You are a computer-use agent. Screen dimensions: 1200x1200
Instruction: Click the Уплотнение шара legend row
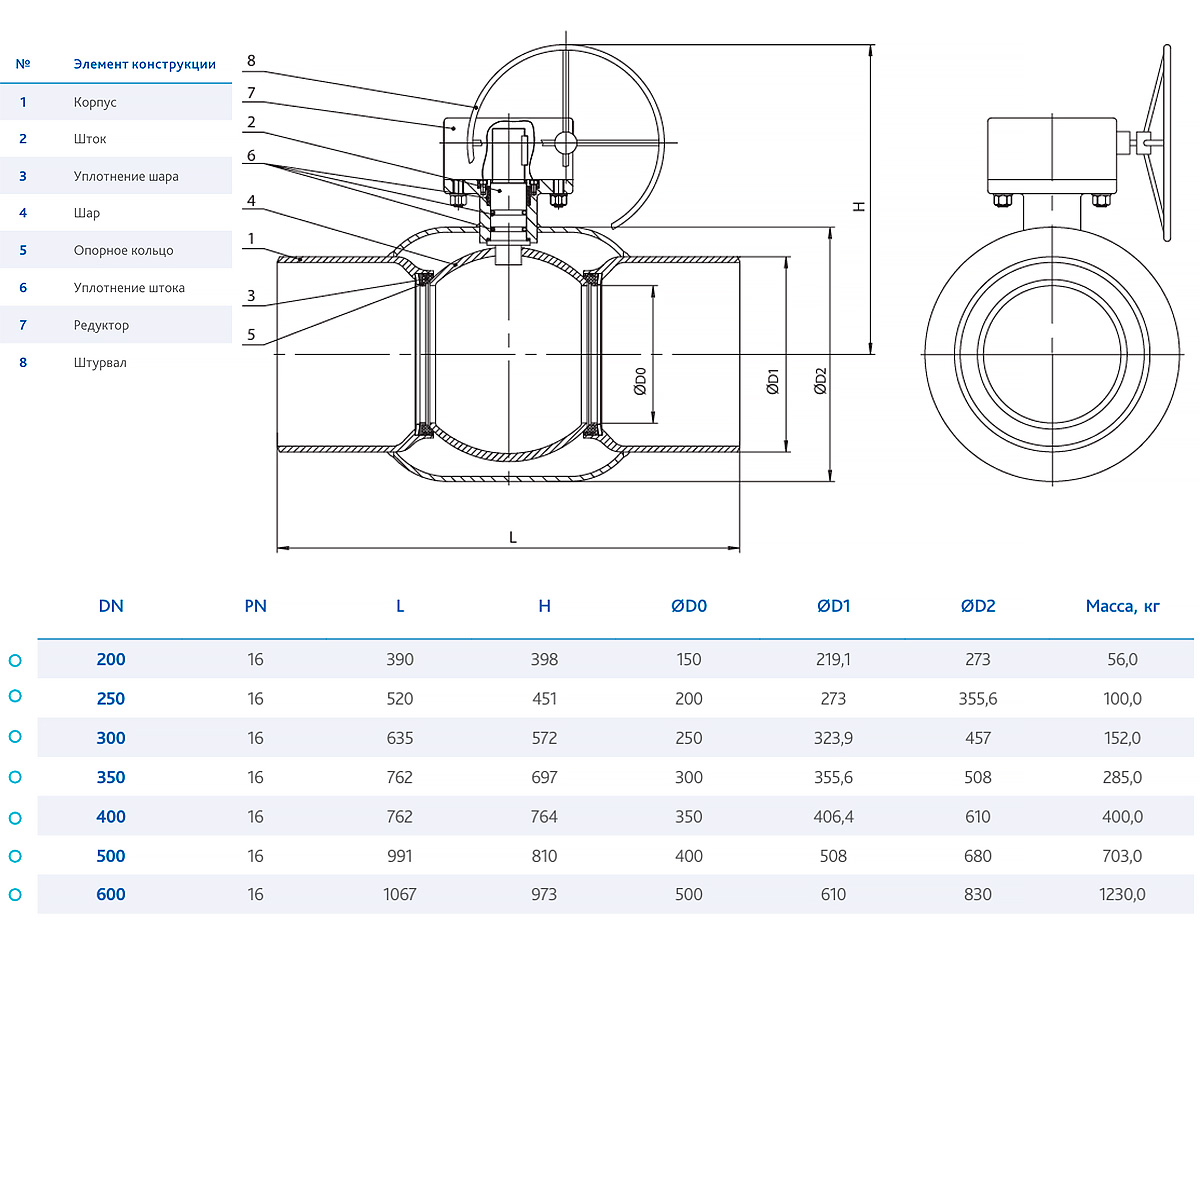click(x=126, y=176)
